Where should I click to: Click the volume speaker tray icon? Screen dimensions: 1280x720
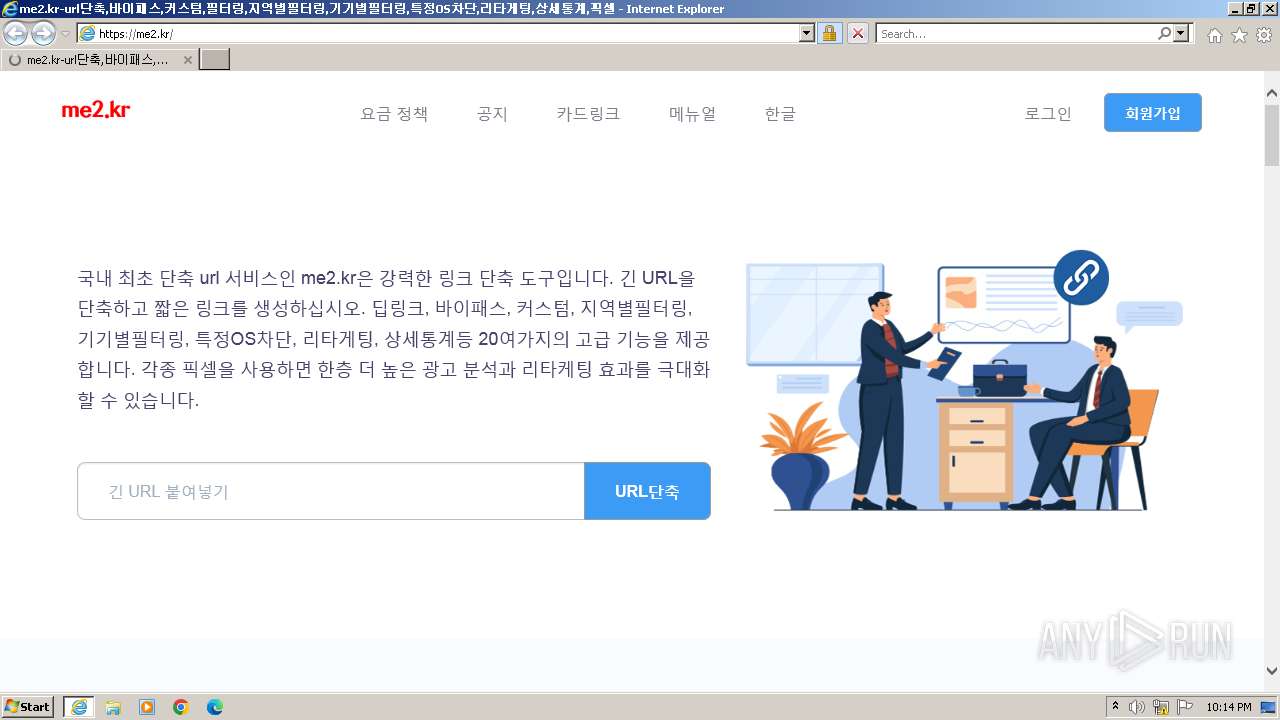pyautogui.click(x=1137, y=707)
